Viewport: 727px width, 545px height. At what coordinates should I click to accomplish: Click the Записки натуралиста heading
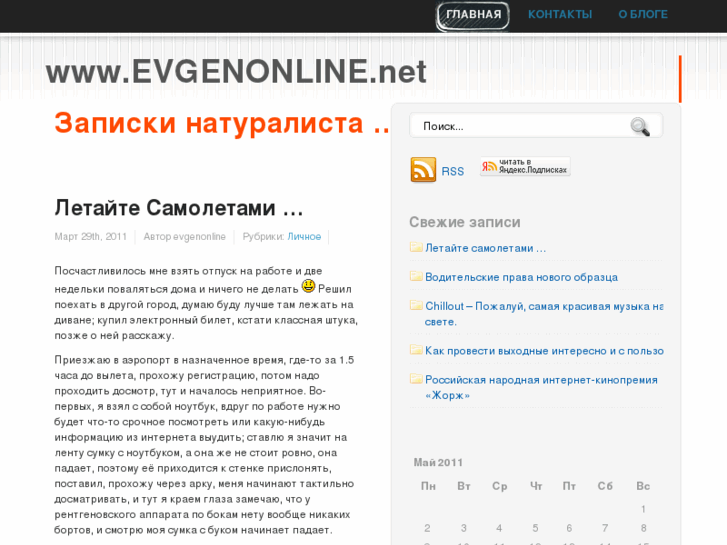[x=222, y=124]
